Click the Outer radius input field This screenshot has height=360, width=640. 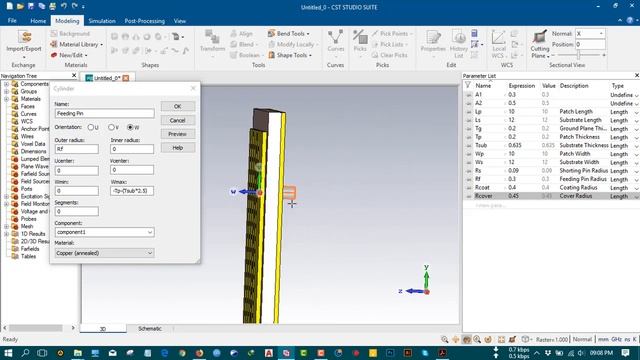click(x=77, y=149)
